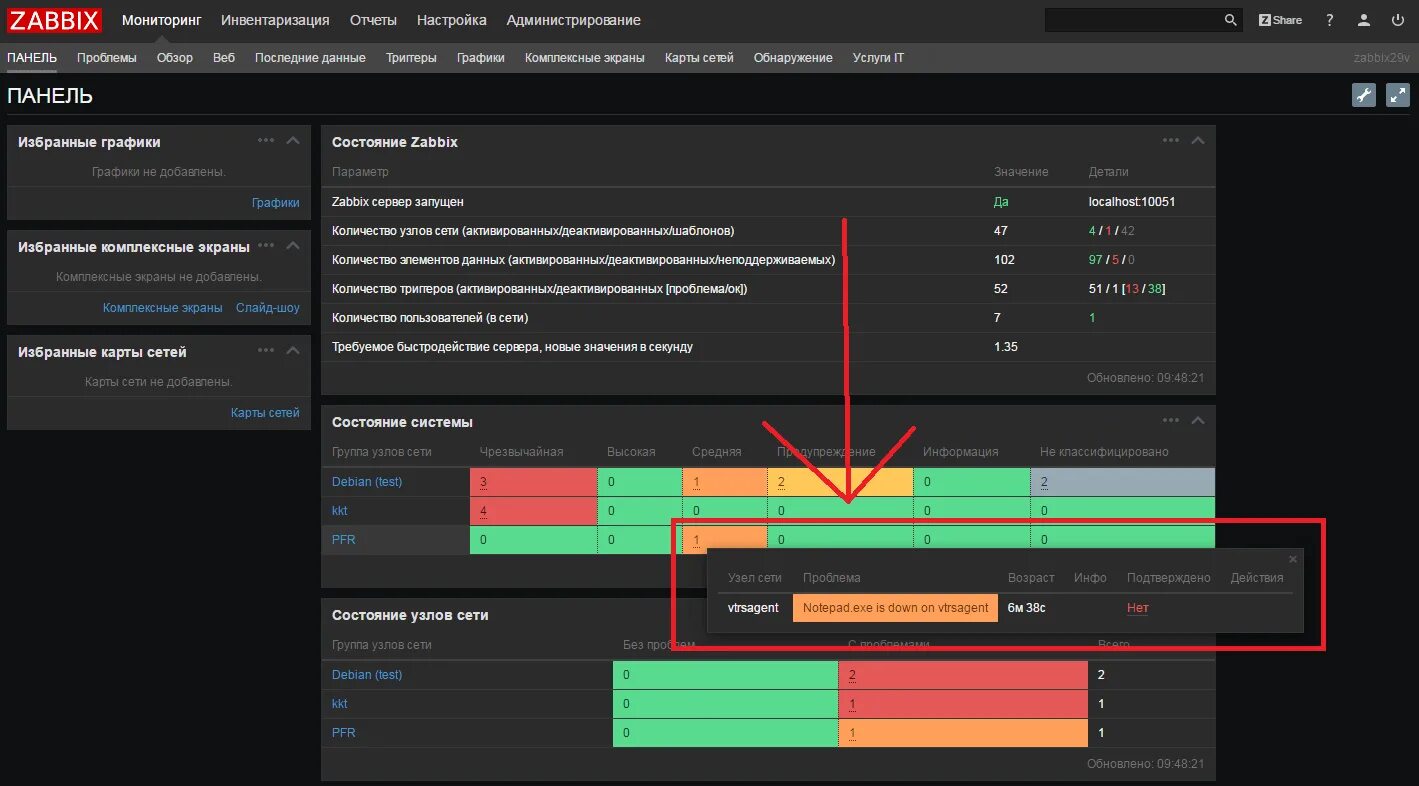
Task: Click the Zabbix logo
Action: [56, 20]
